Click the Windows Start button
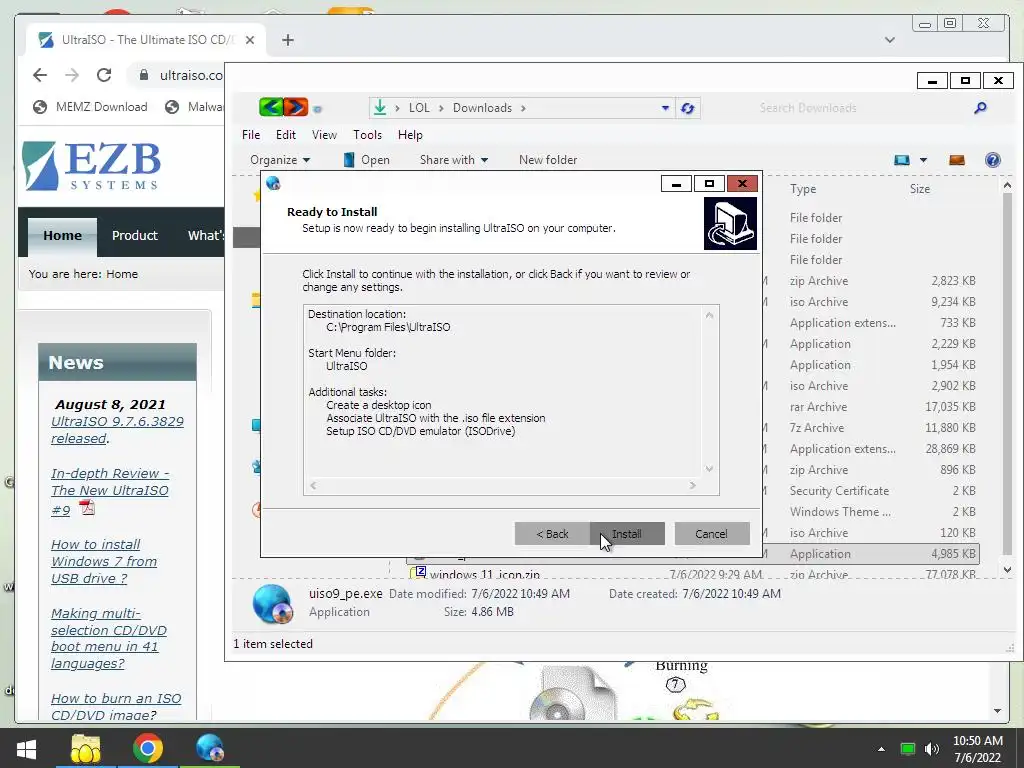Screen dimensions: 1024x768 tap(26, 749)
